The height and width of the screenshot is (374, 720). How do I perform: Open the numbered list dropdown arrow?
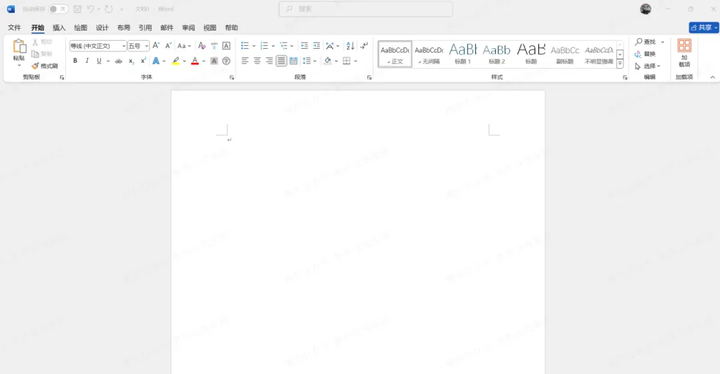[273, 45]
